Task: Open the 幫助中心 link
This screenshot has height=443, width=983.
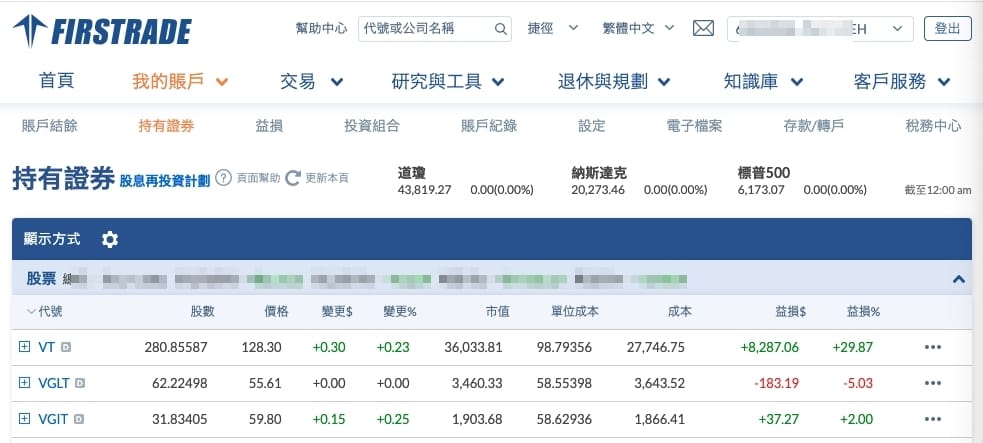Action: [x=321, y=28]
